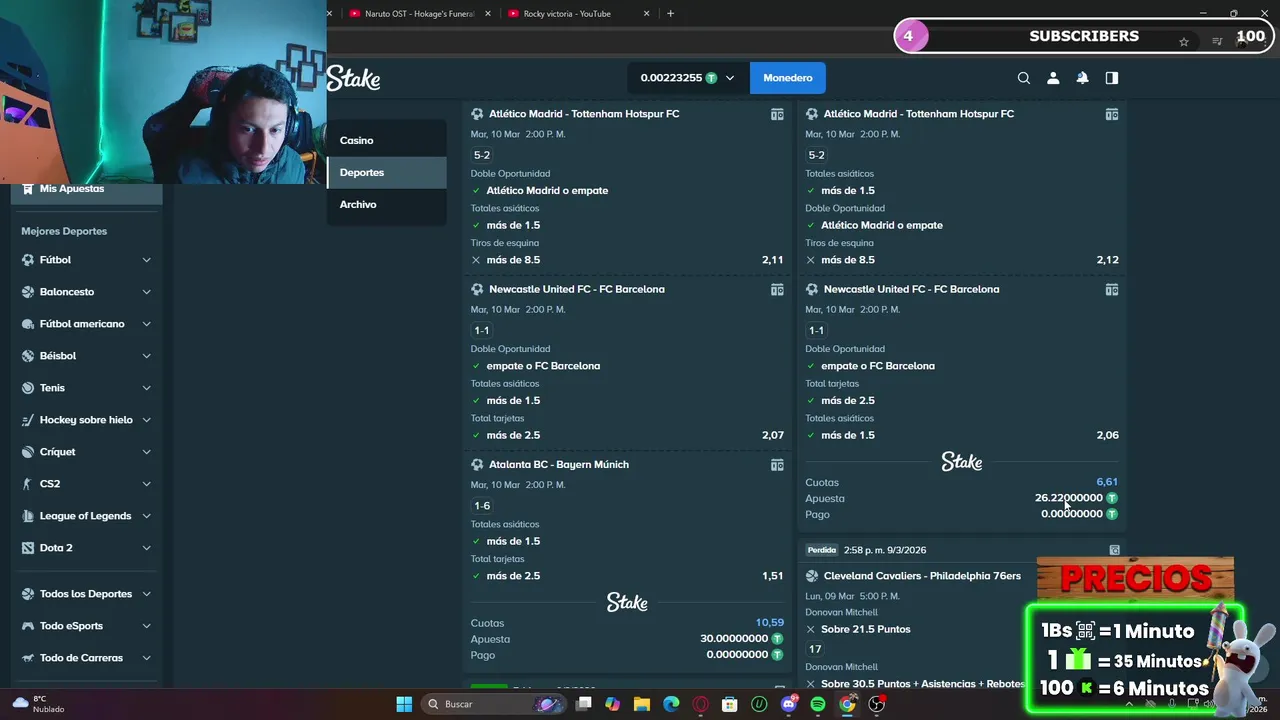Click the Fútbol sport icon in sidebar
This screenshot has height=720, width=1280.
28,260
